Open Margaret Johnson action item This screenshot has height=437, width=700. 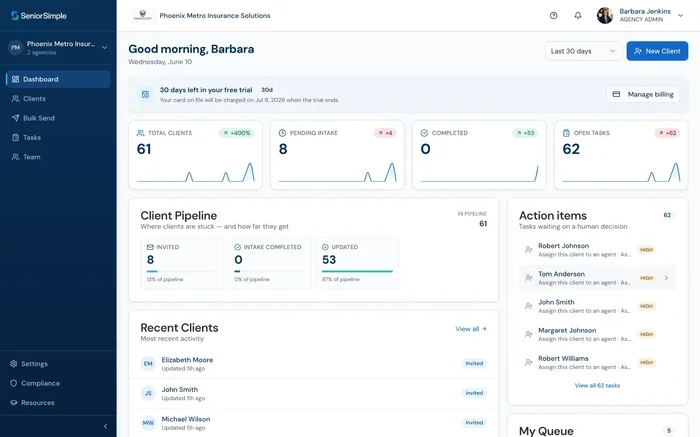coord(597,334)
